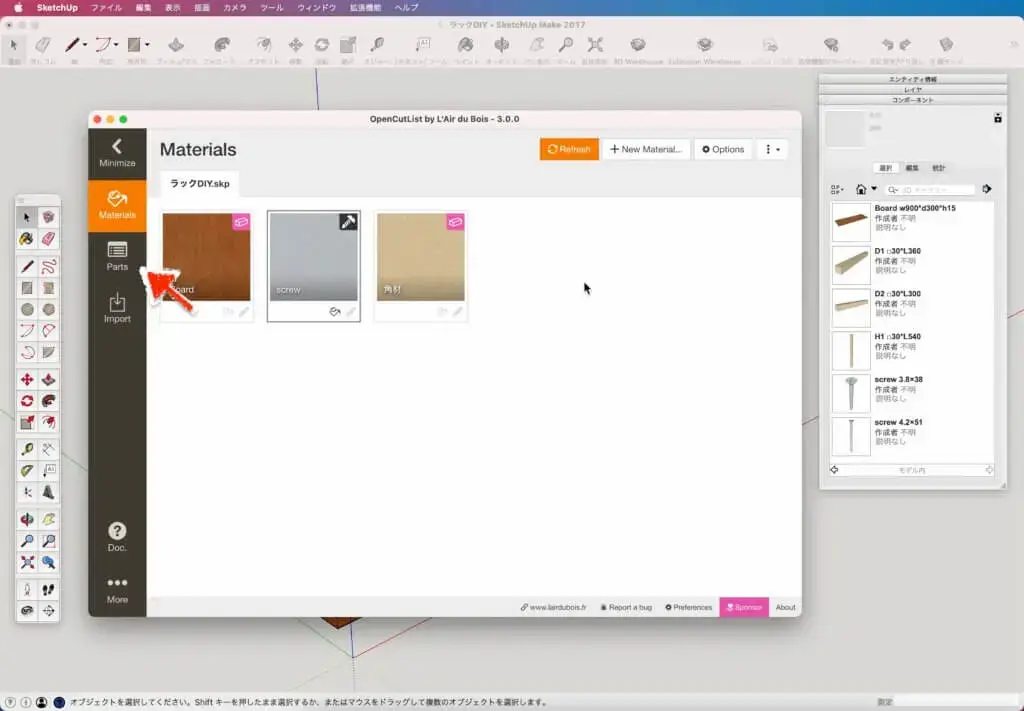
Task: Switch to the 編集 tab in Components panel
Action: pyautogui.click(x=912, y=168)
